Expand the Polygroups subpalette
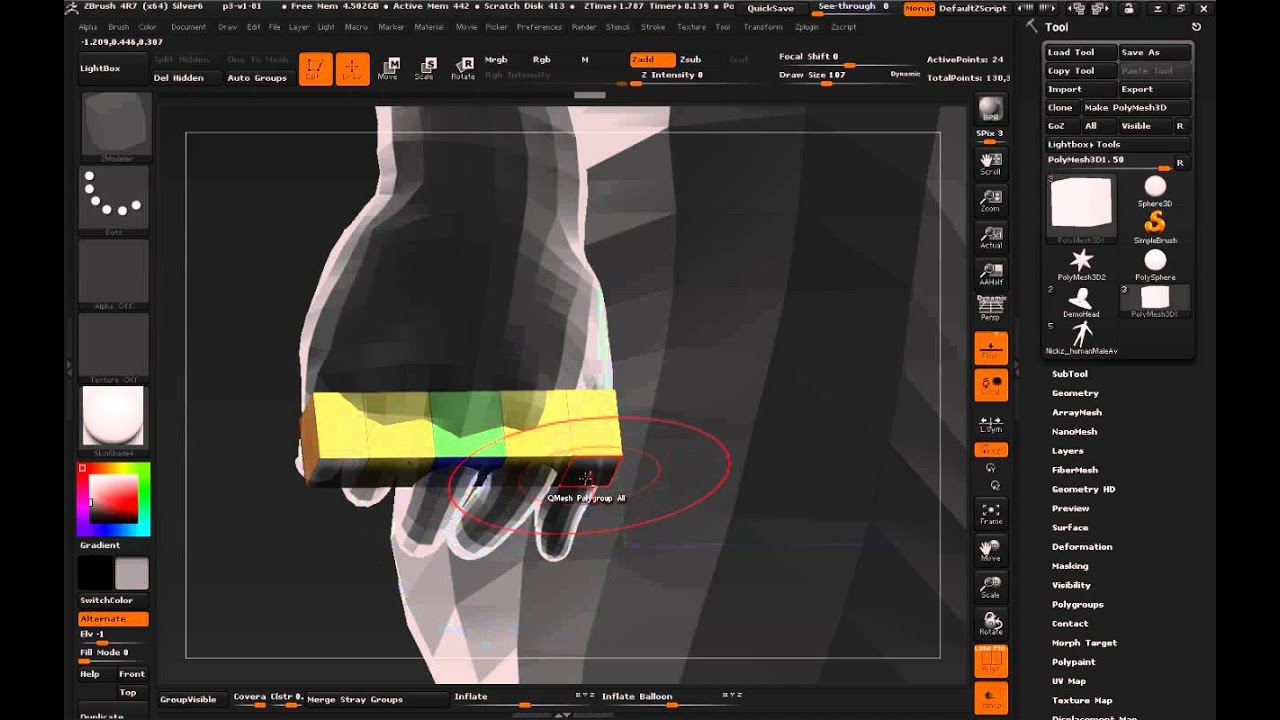 coord(1077,604)
